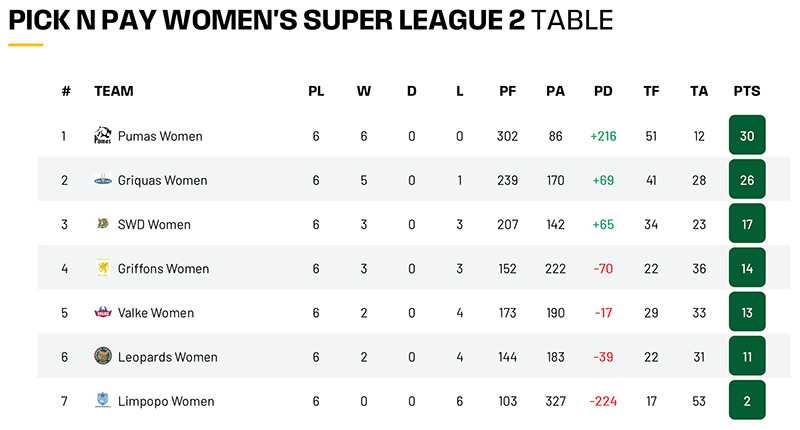800x430 pixels.
Task: Click the -224 point difference value
Action: point(603,401)
